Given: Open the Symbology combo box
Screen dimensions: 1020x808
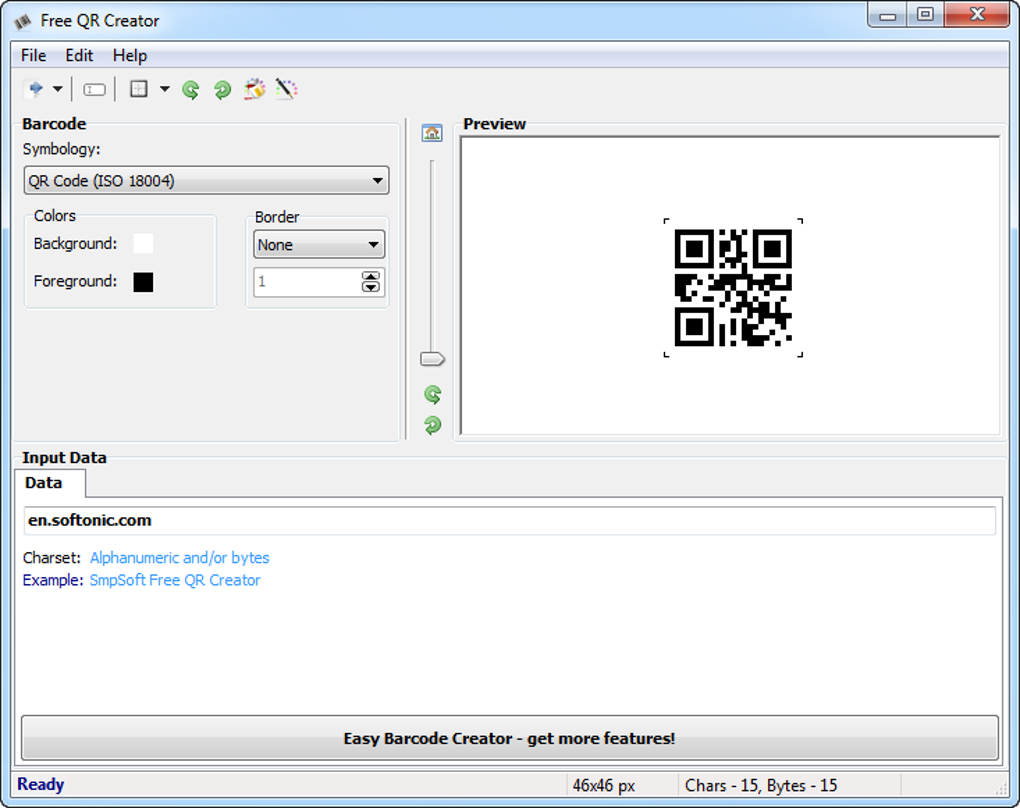Looking at the screenshot, I should coord(206,180).
